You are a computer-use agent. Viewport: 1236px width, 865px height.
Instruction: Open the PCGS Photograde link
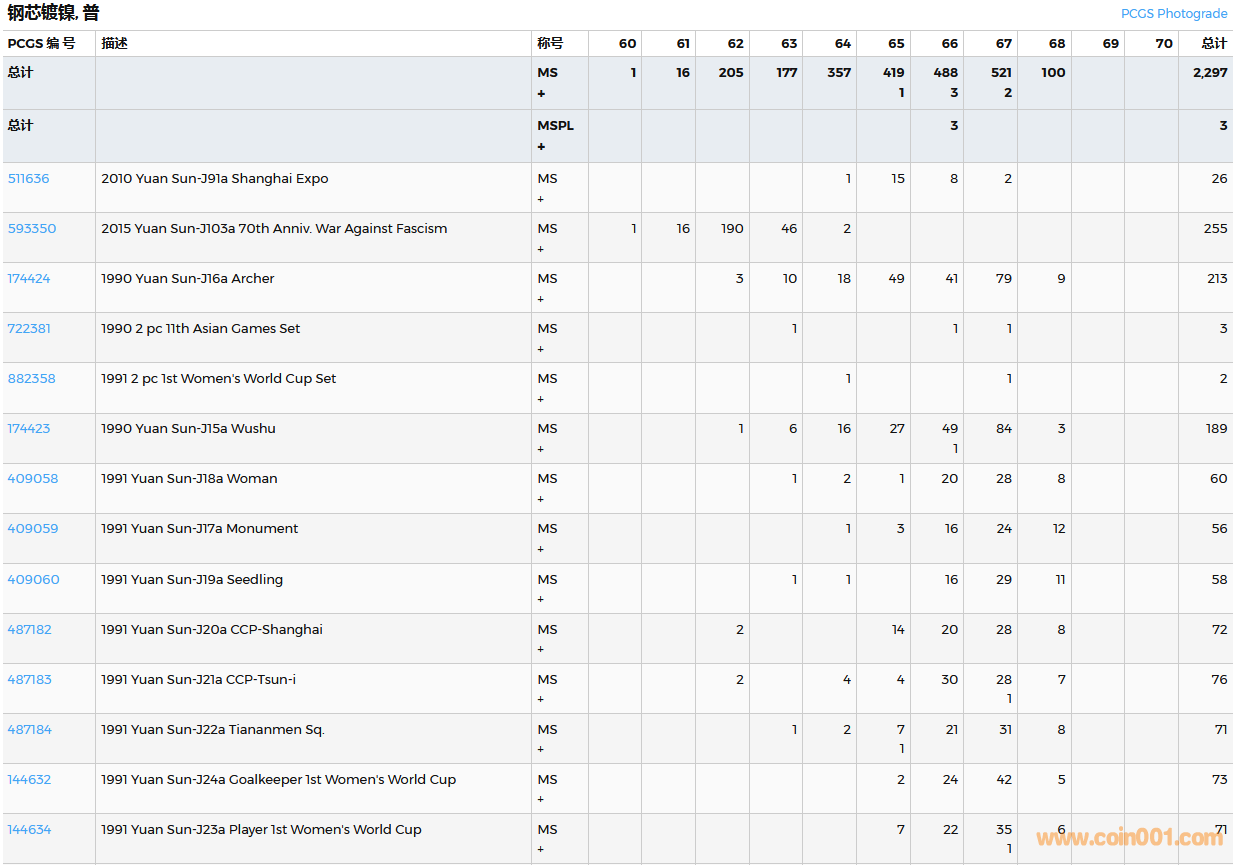(x=1173, y=13)
